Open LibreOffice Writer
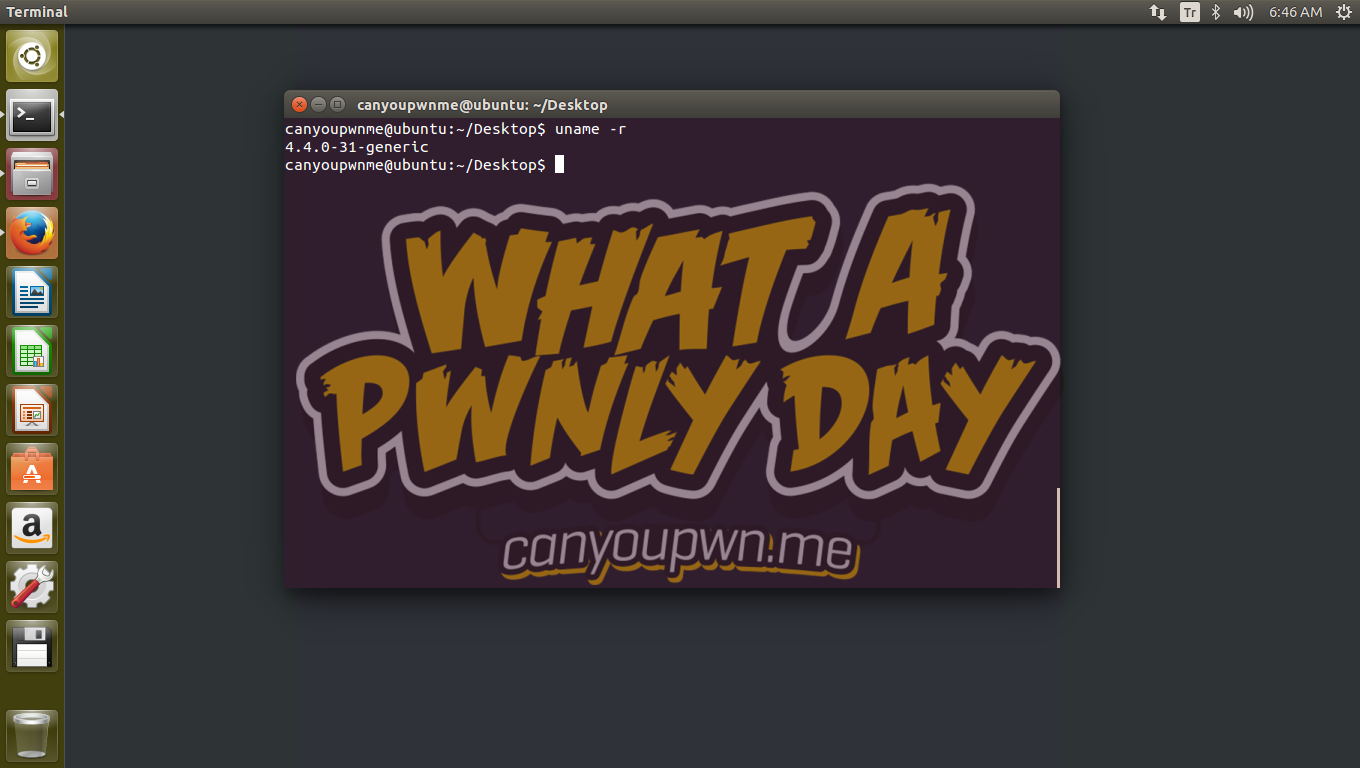1360x768 pixels. (x=32, y=292)
